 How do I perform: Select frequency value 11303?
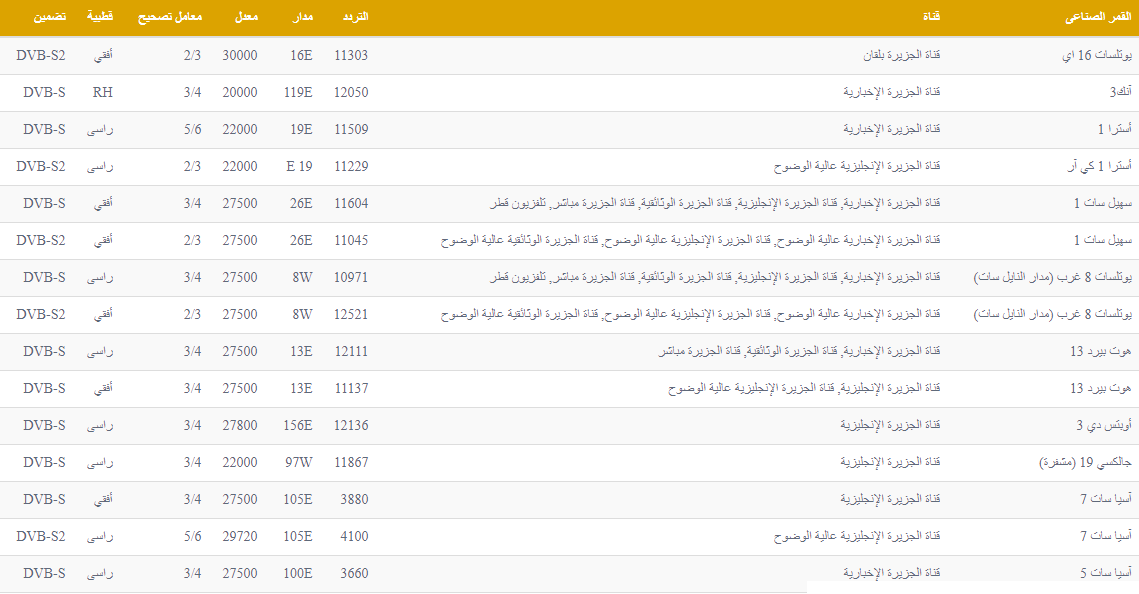point(351,55)
